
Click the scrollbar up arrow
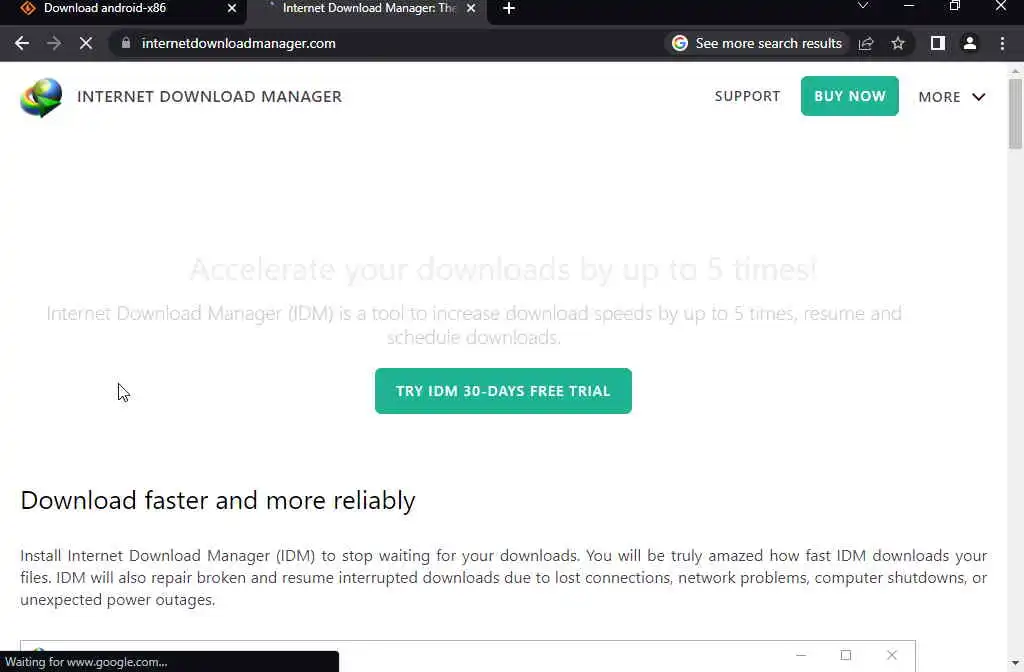point(1015,71)
